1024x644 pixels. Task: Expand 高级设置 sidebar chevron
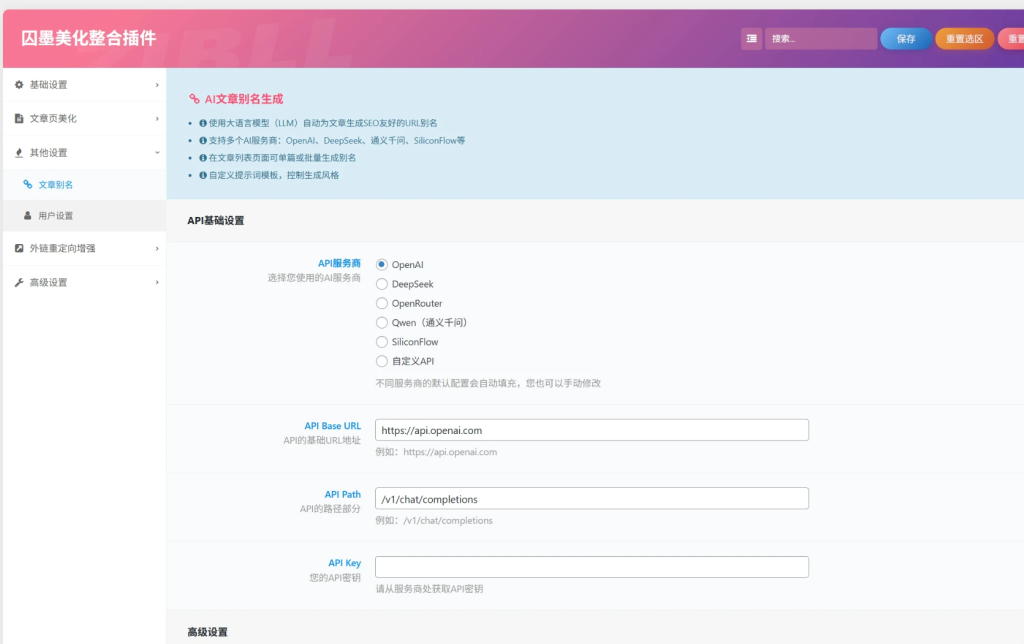[x=157, y=283]
